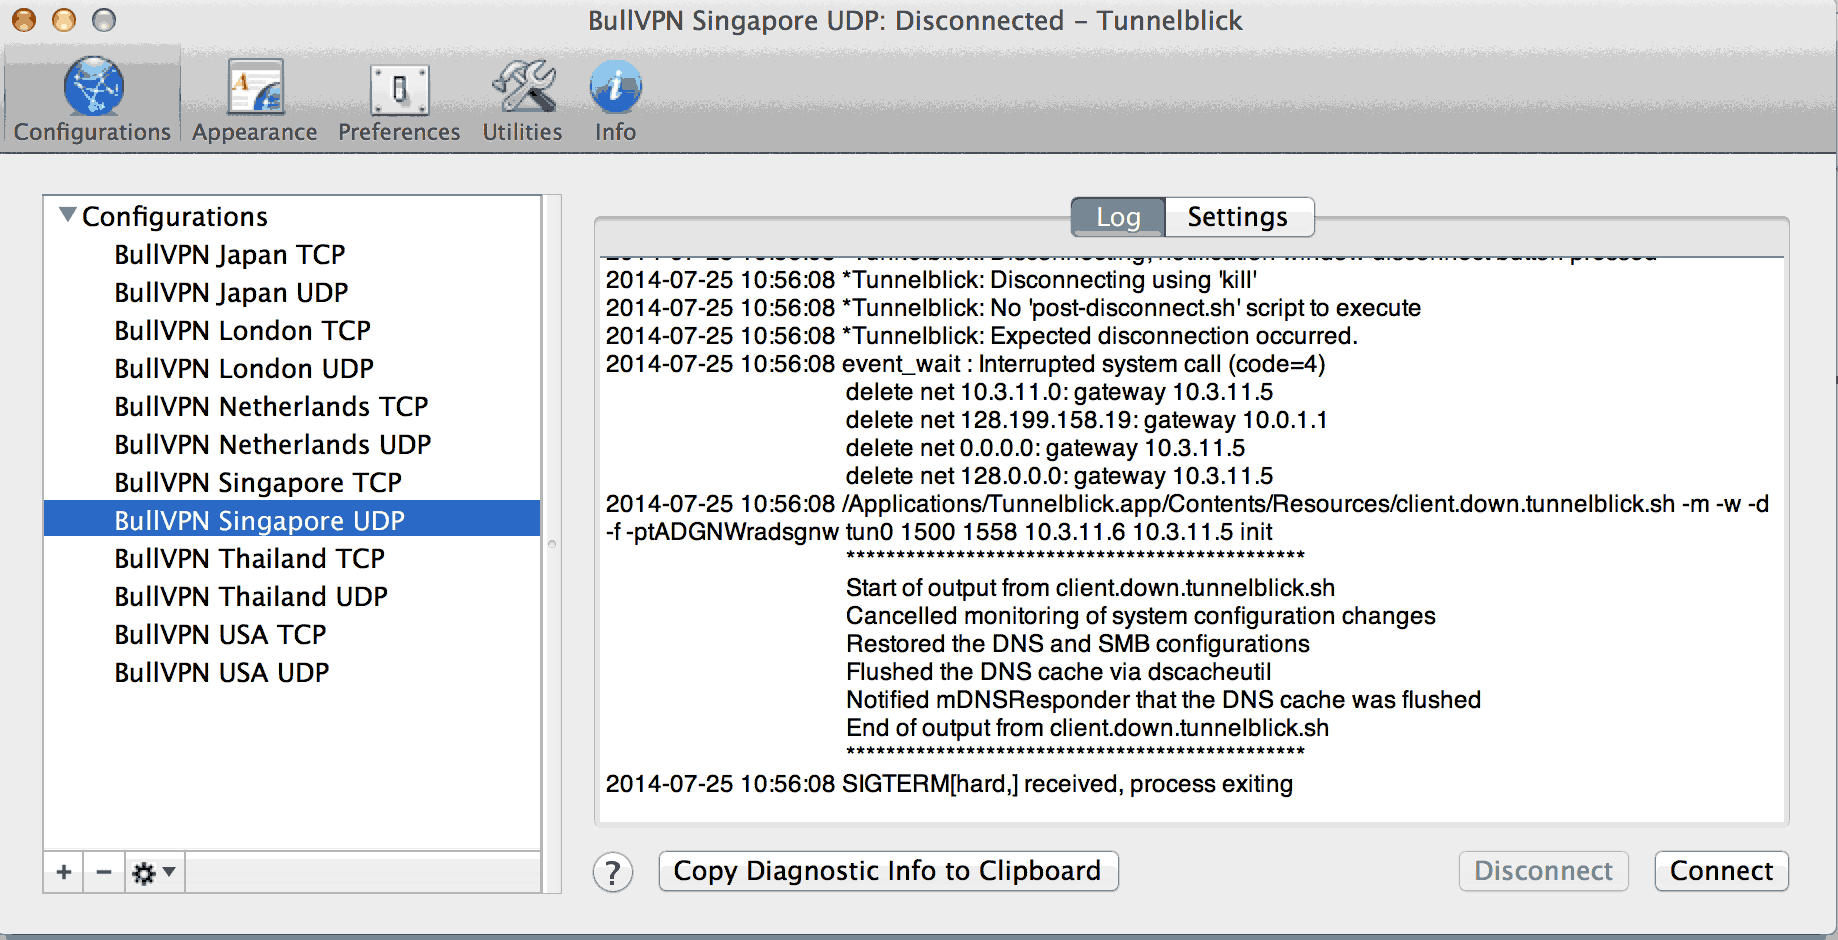Click log line 'delete net 0.0.0.0: gateway 10.3.11.5'
The width and height of the screenshot is (1838, 940).
click(x=1045, y=448)
